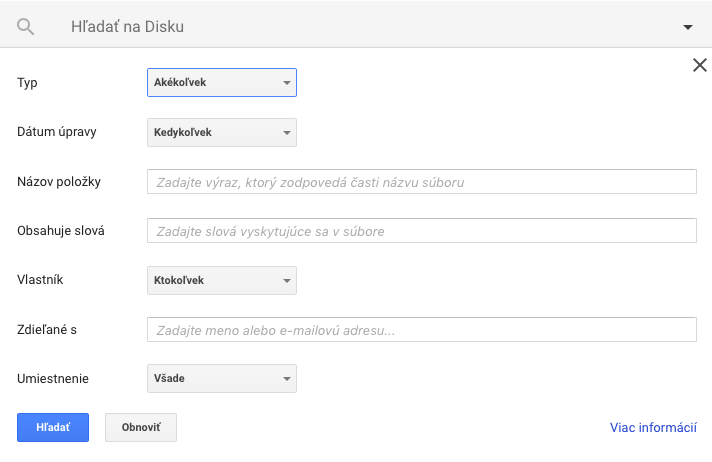Click the Typ label
This screenshot has height=462, width=712.
(27, 83)
